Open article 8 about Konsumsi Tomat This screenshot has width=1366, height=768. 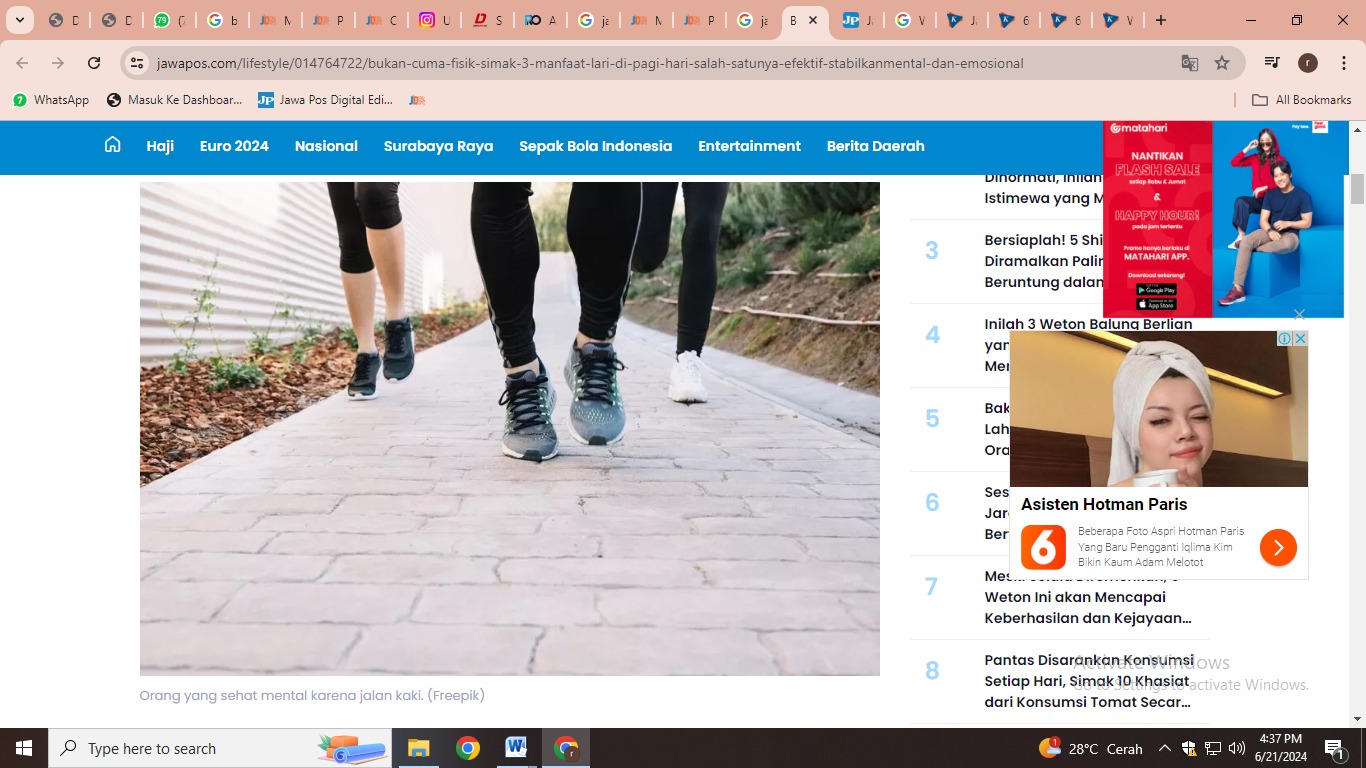(1089, 681)
